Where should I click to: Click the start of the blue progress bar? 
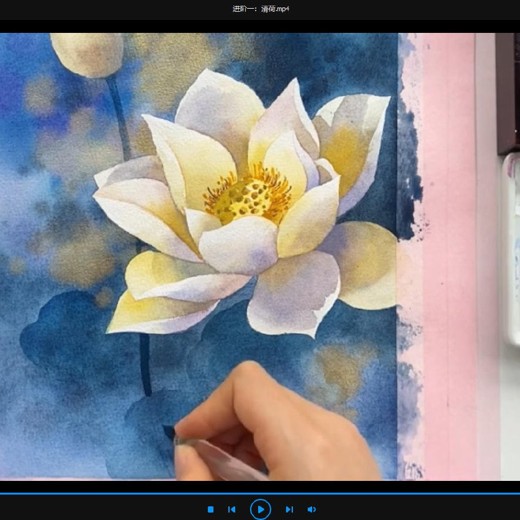[1, 494]
